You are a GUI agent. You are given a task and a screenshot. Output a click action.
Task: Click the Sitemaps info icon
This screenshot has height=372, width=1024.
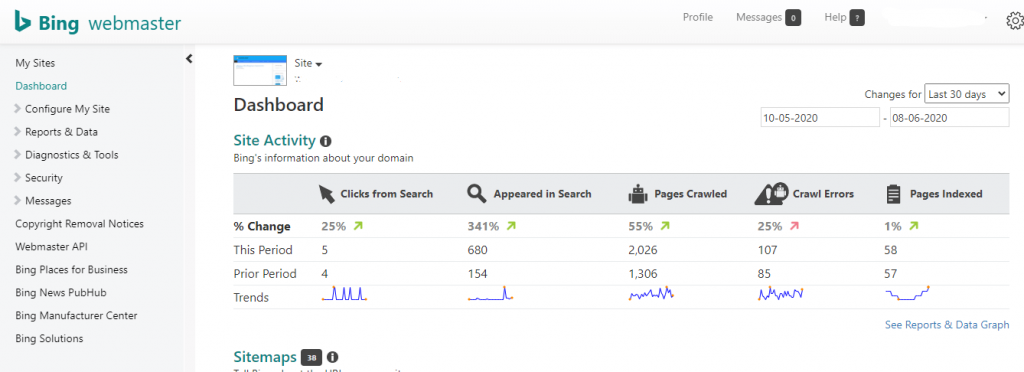point(332,357)
